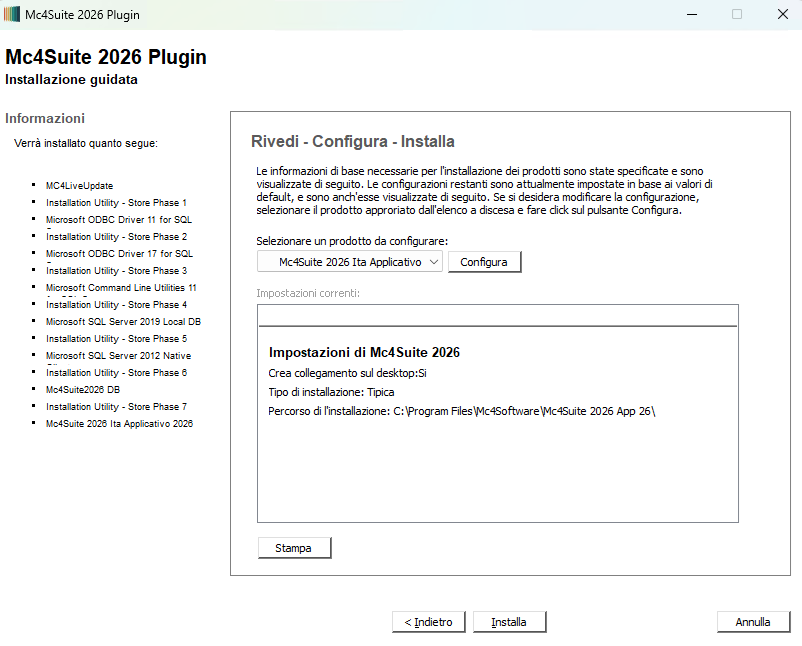The width and height of the screenshot is (802, 646).
Task: Select Microsoft SQL Server 2019 Local DB item
Action: tap(123, 322)
